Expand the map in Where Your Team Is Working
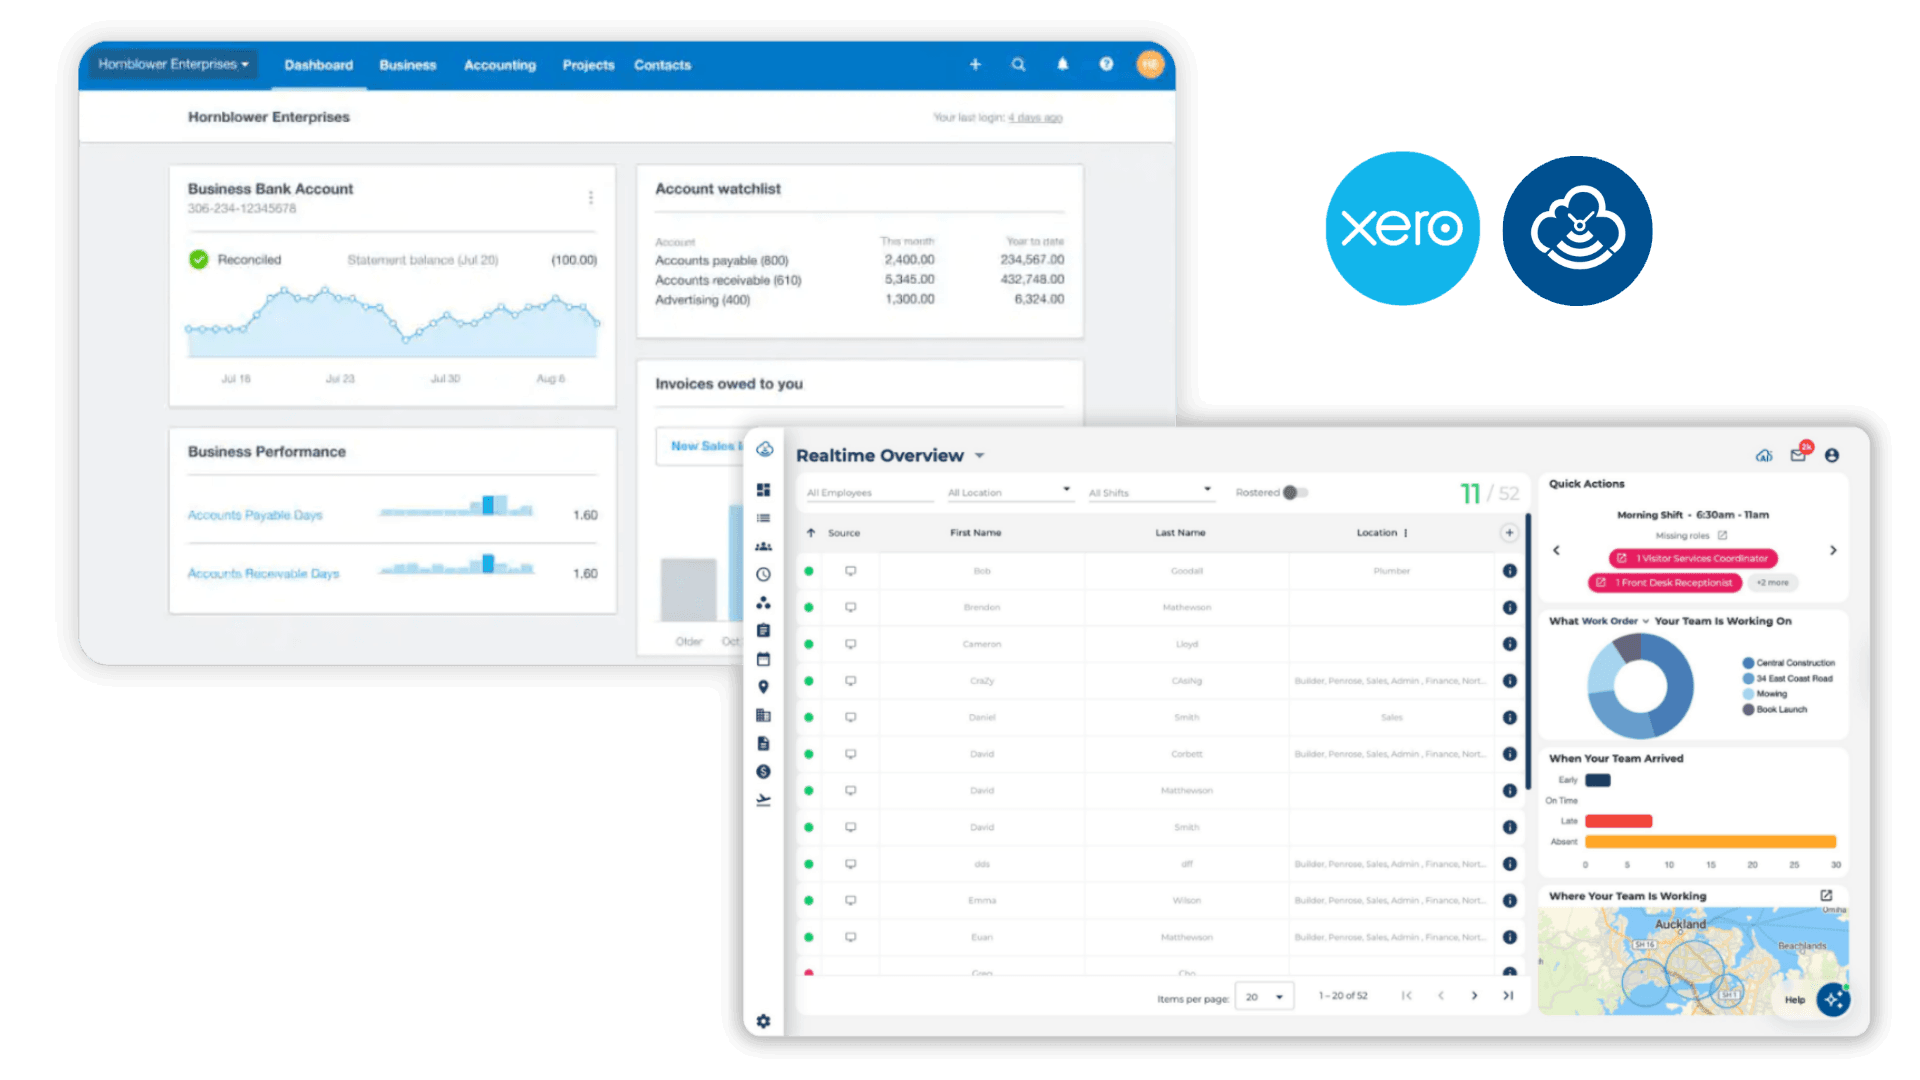1920x1080 pixels. point(1826,896)
